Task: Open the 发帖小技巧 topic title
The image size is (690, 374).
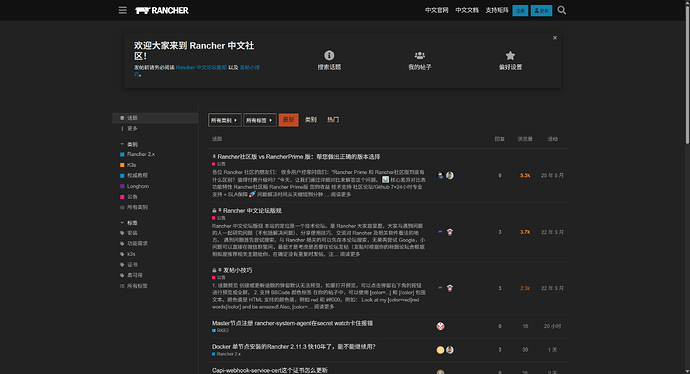Action: (x=238, y=270)
